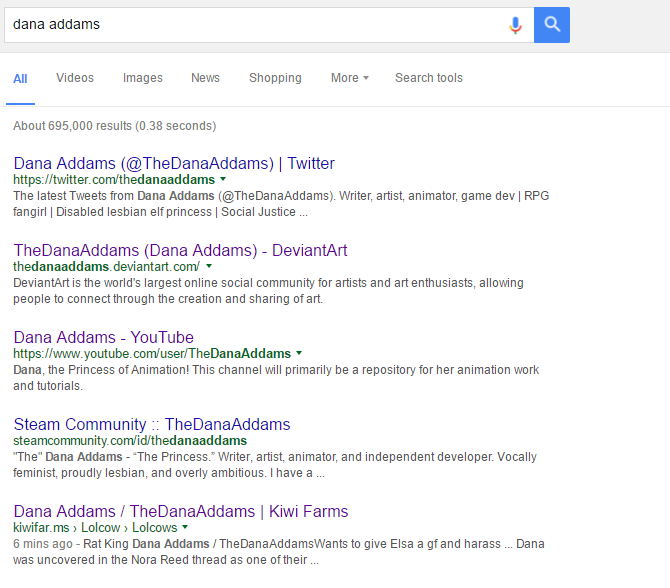Open the Dana Addams Twitter result link
Image resolution: width=670 pixels, height=588 pixels.
174,163
